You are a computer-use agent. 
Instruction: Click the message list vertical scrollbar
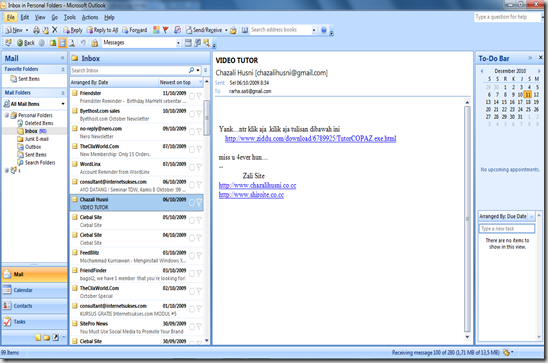207,118
